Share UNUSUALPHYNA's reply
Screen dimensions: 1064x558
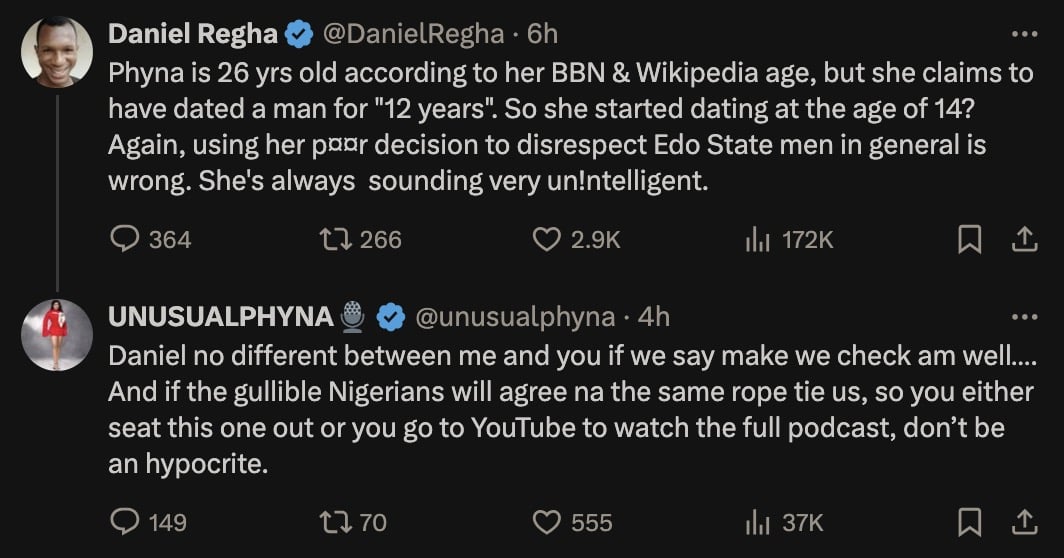click(x=1023, y=522)
